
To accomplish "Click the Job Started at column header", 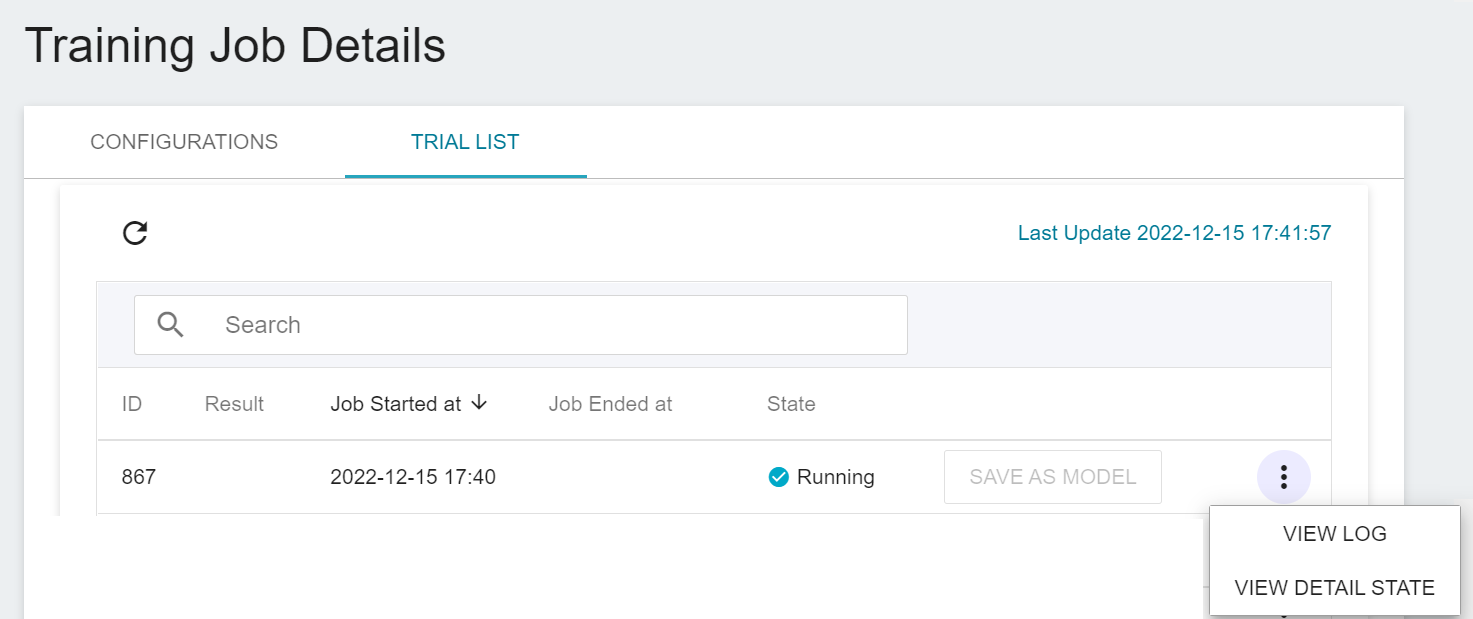I will (x=396, y=404).
